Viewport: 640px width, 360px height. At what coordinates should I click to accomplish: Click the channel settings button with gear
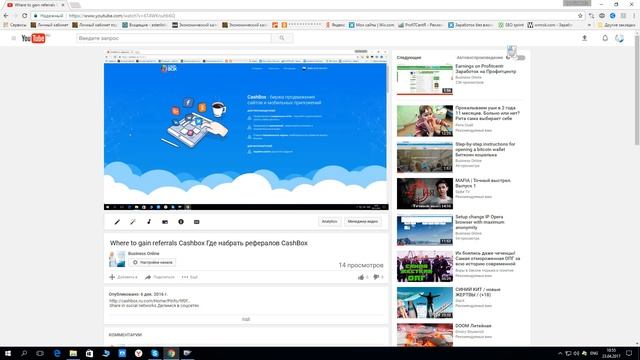tap(152, 262)
